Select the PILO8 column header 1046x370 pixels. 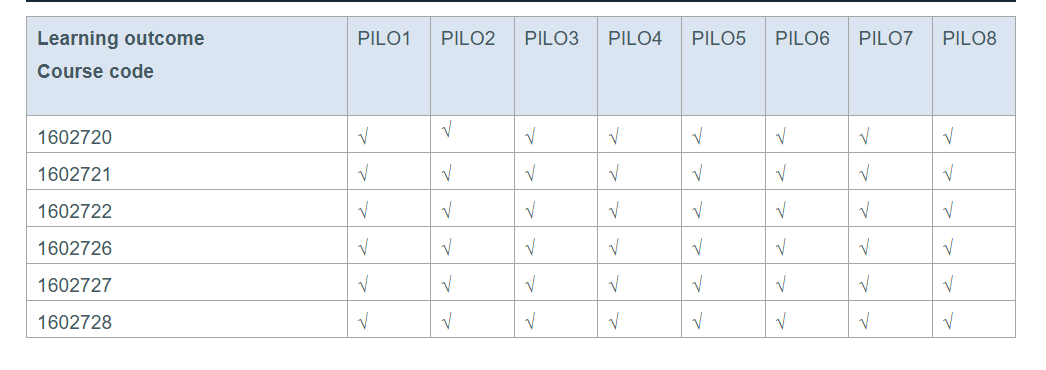pyautogui.click(x=969, y=39)
